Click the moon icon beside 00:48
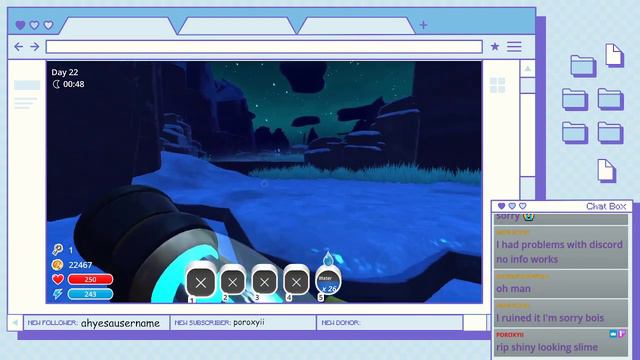The width and height of the screenshot is (640, 360). (56, 84)
